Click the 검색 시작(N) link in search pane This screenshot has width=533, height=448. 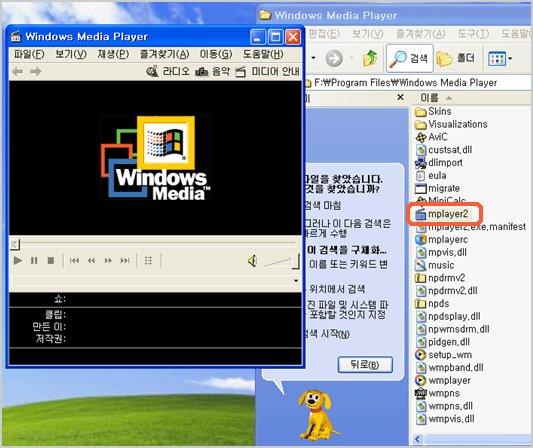(x=327, y=334)
